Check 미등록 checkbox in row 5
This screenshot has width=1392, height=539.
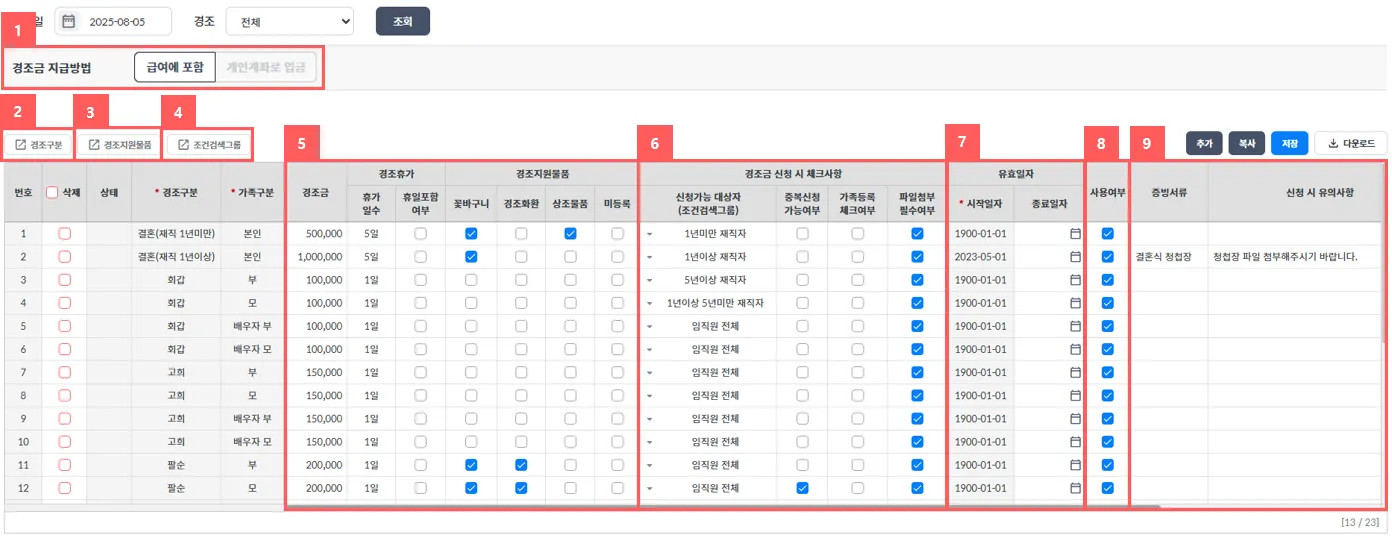click(x=617, y=326)
